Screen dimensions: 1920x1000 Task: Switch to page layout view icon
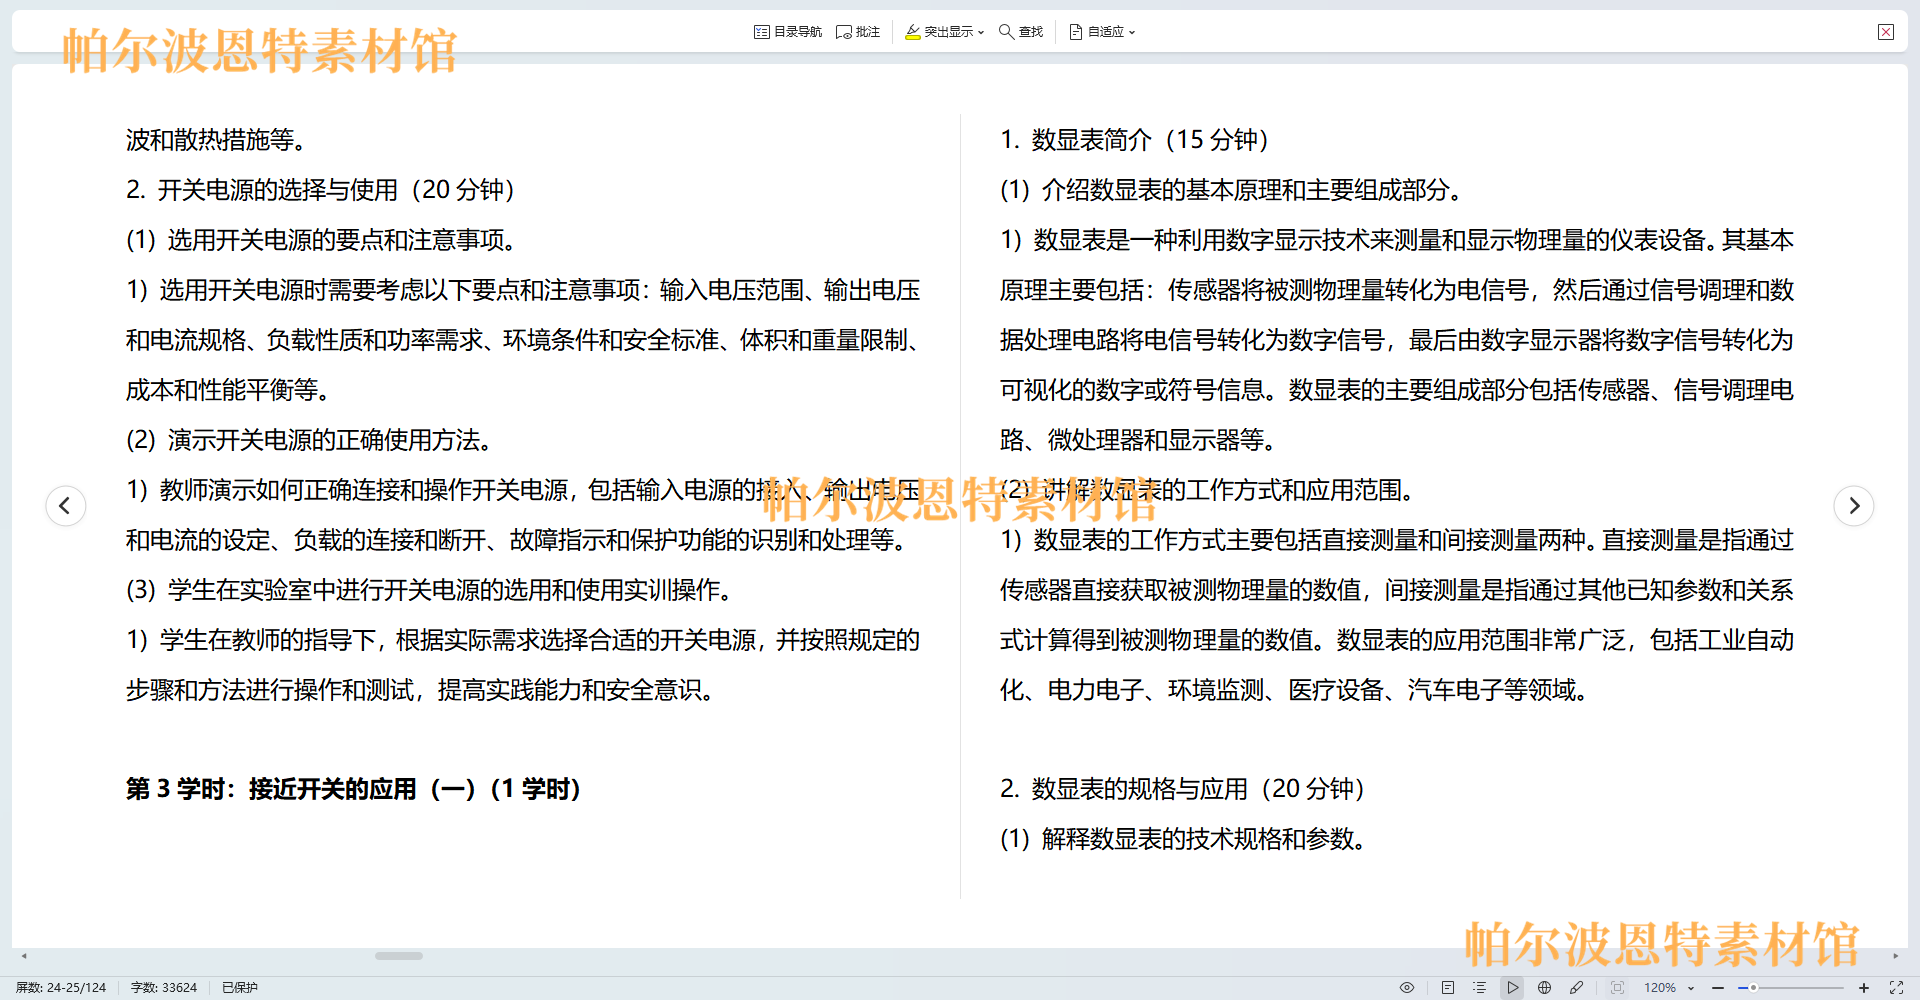click(1448, 987)
